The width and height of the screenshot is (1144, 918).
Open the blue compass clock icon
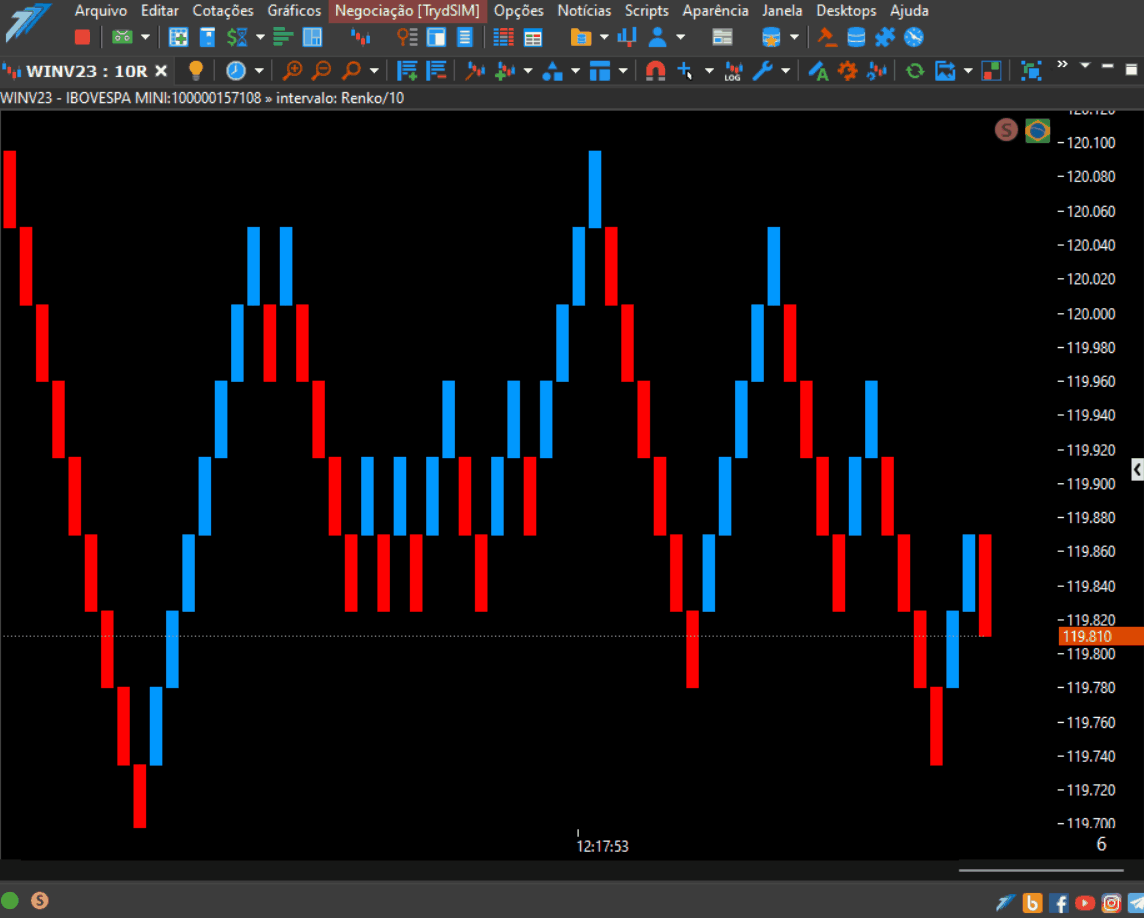pos(913,36)
